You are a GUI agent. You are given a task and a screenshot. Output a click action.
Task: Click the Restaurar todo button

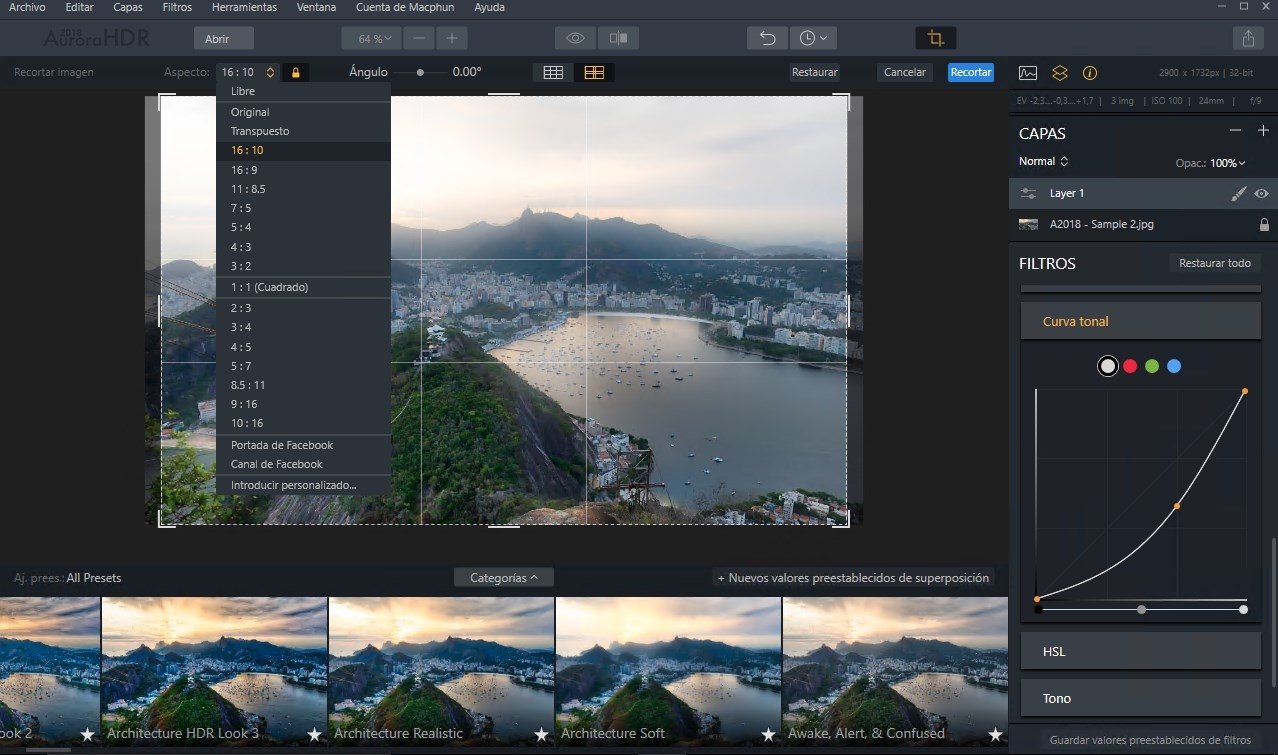pos(1215,263)
